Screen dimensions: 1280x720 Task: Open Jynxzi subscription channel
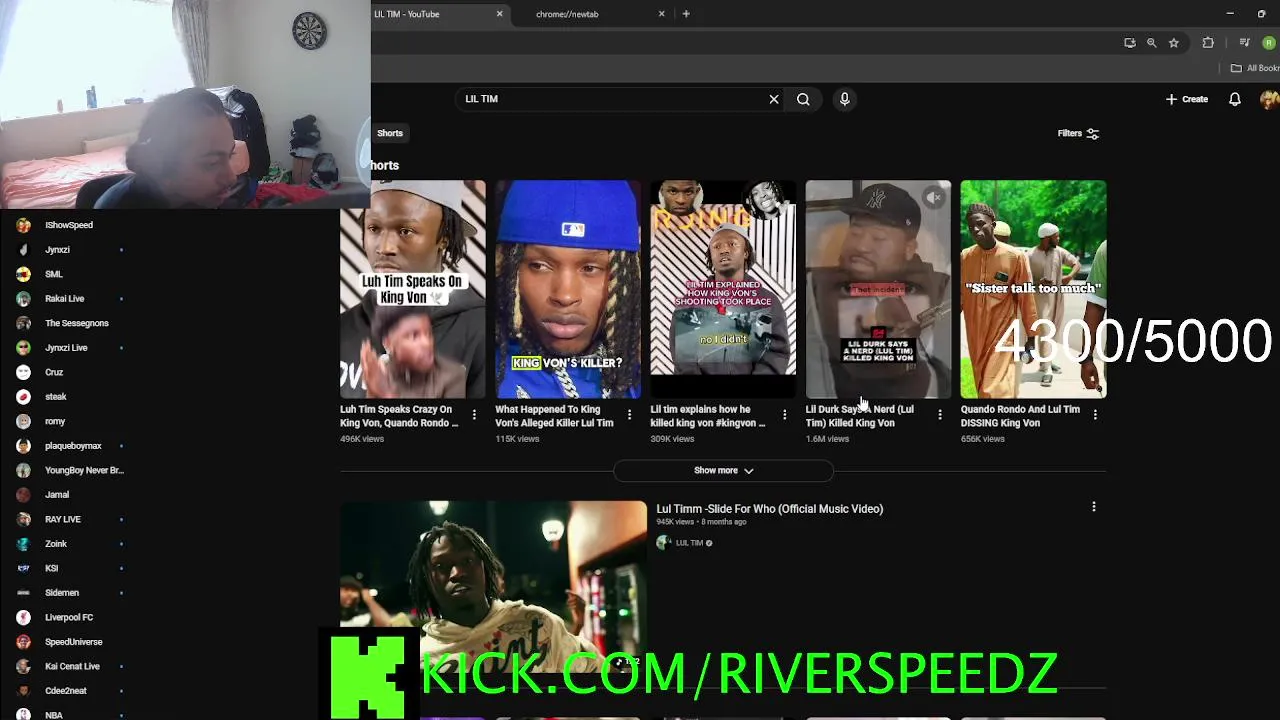click(57, 250)
